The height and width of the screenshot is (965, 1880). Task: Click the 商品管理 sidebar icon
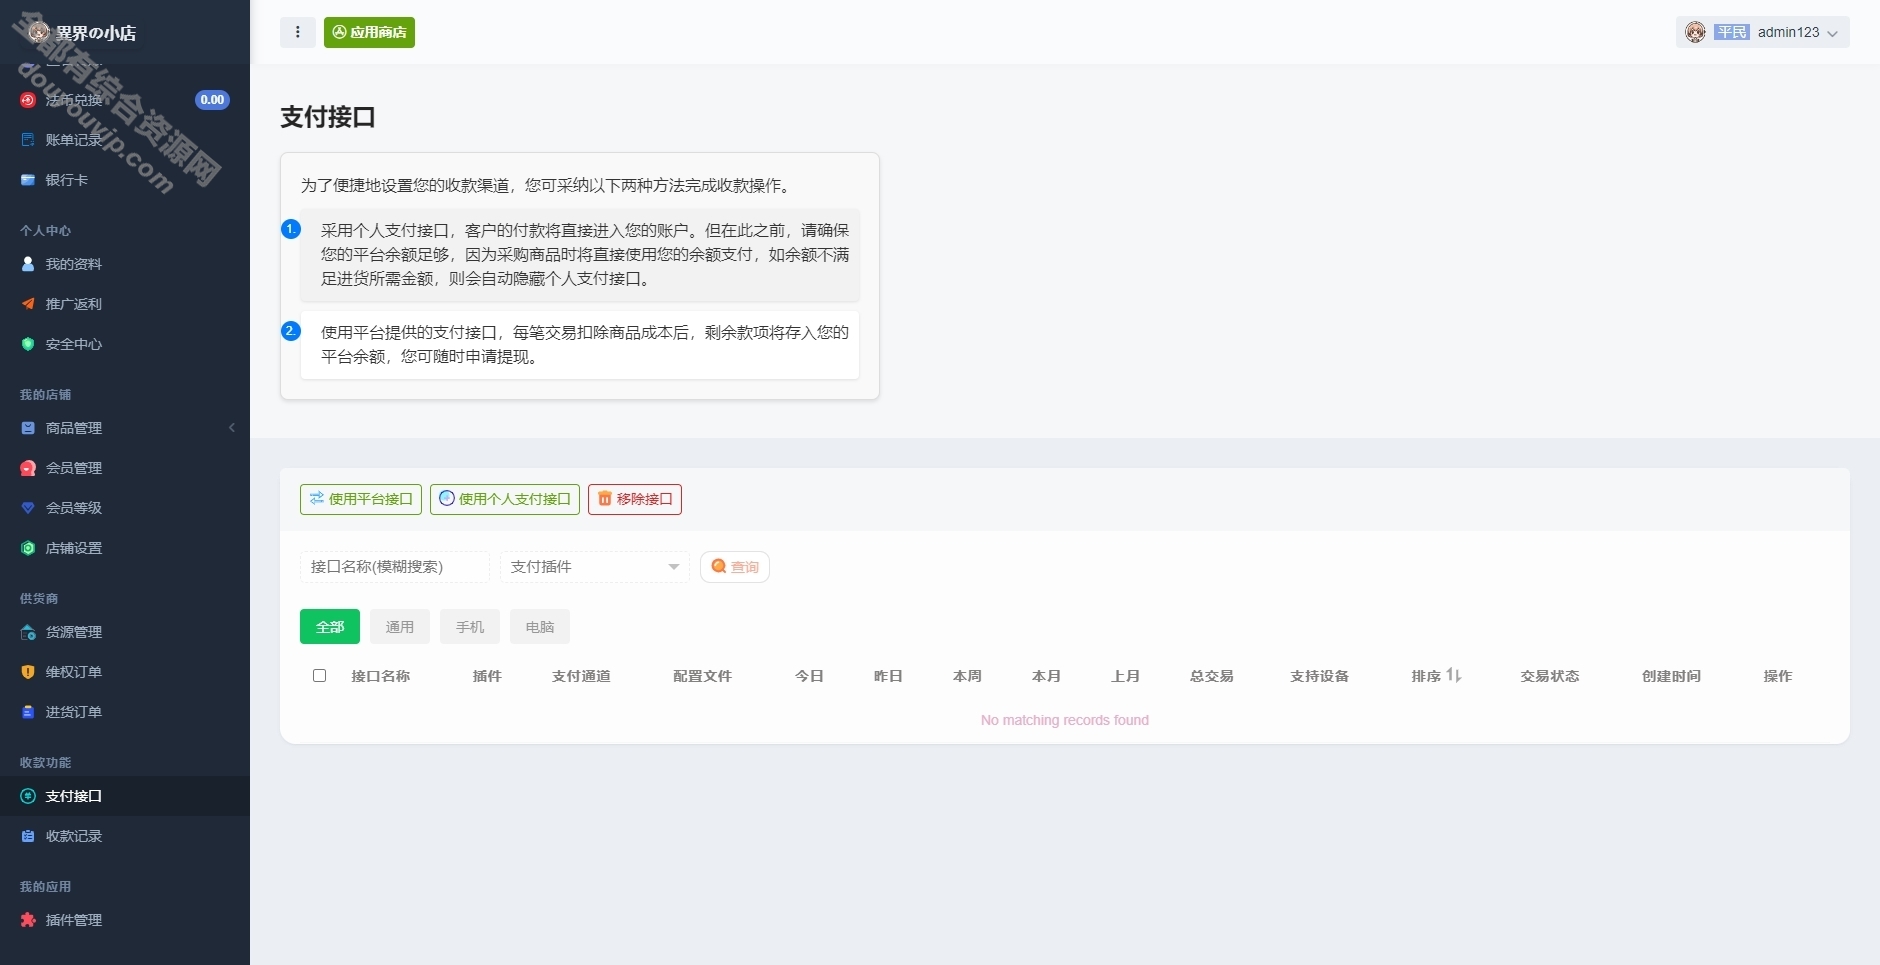pyautogui.click(x=28, y=428)
